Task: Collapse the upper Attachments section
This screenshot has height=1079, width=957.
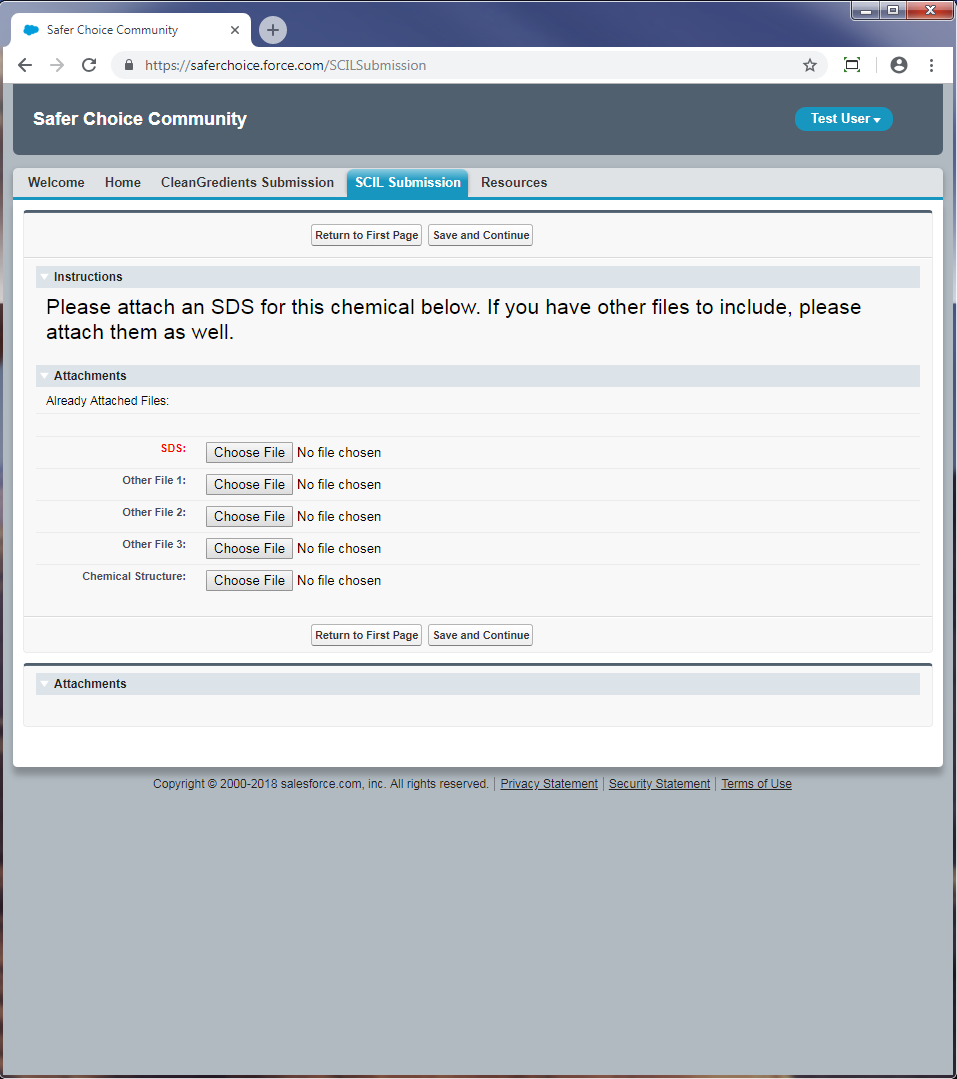Action: click(x=44, y=376)
